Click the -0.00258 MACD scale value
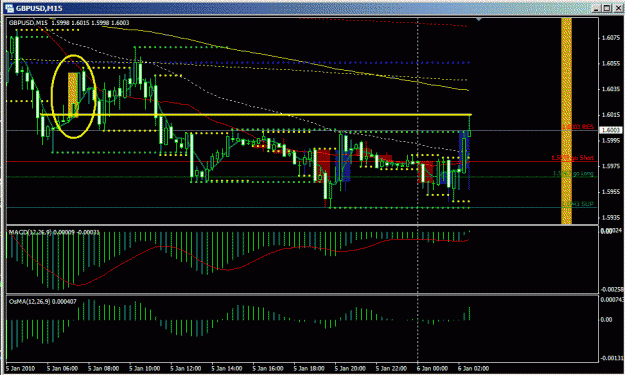Screen dimensions: 625x375 click(x=611, y=289)
